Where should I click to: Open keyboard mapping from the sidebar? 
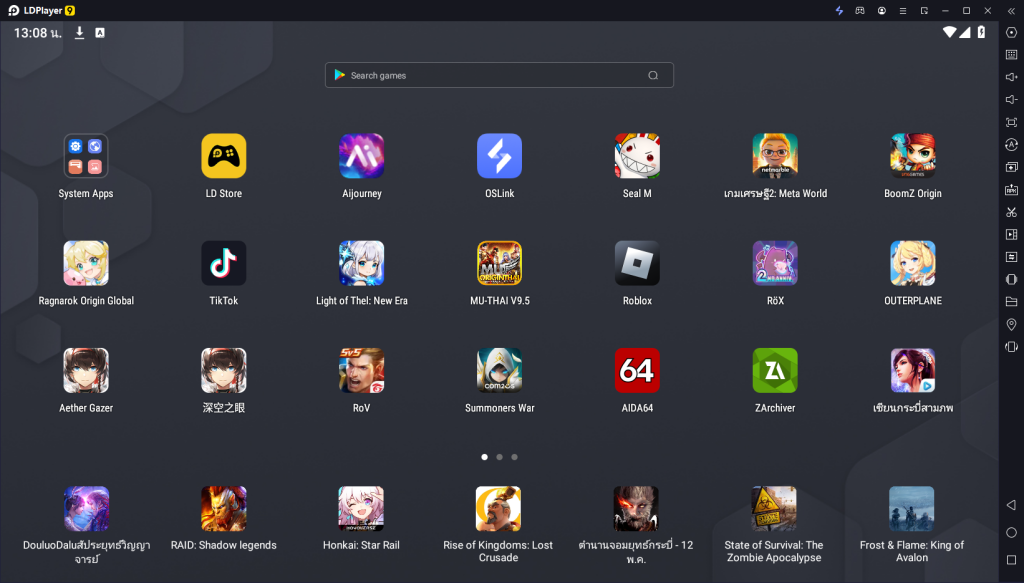[1010, 54]
